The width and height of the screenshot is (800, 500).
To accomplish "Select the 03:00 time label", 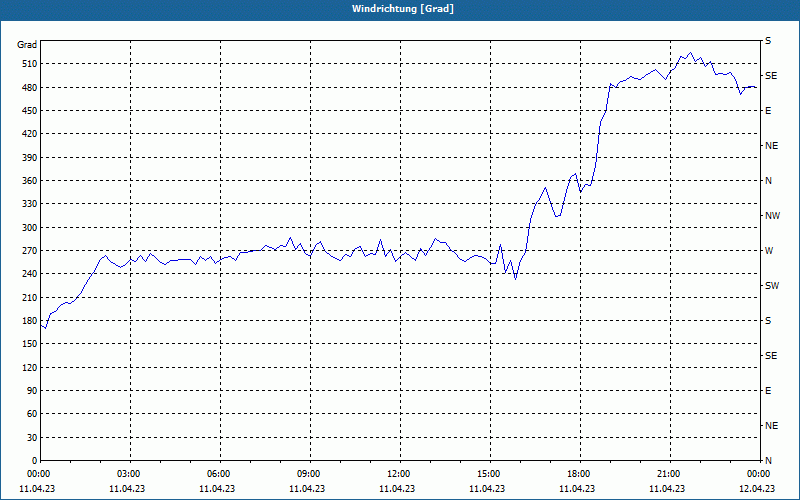I will tap(130, 474).
